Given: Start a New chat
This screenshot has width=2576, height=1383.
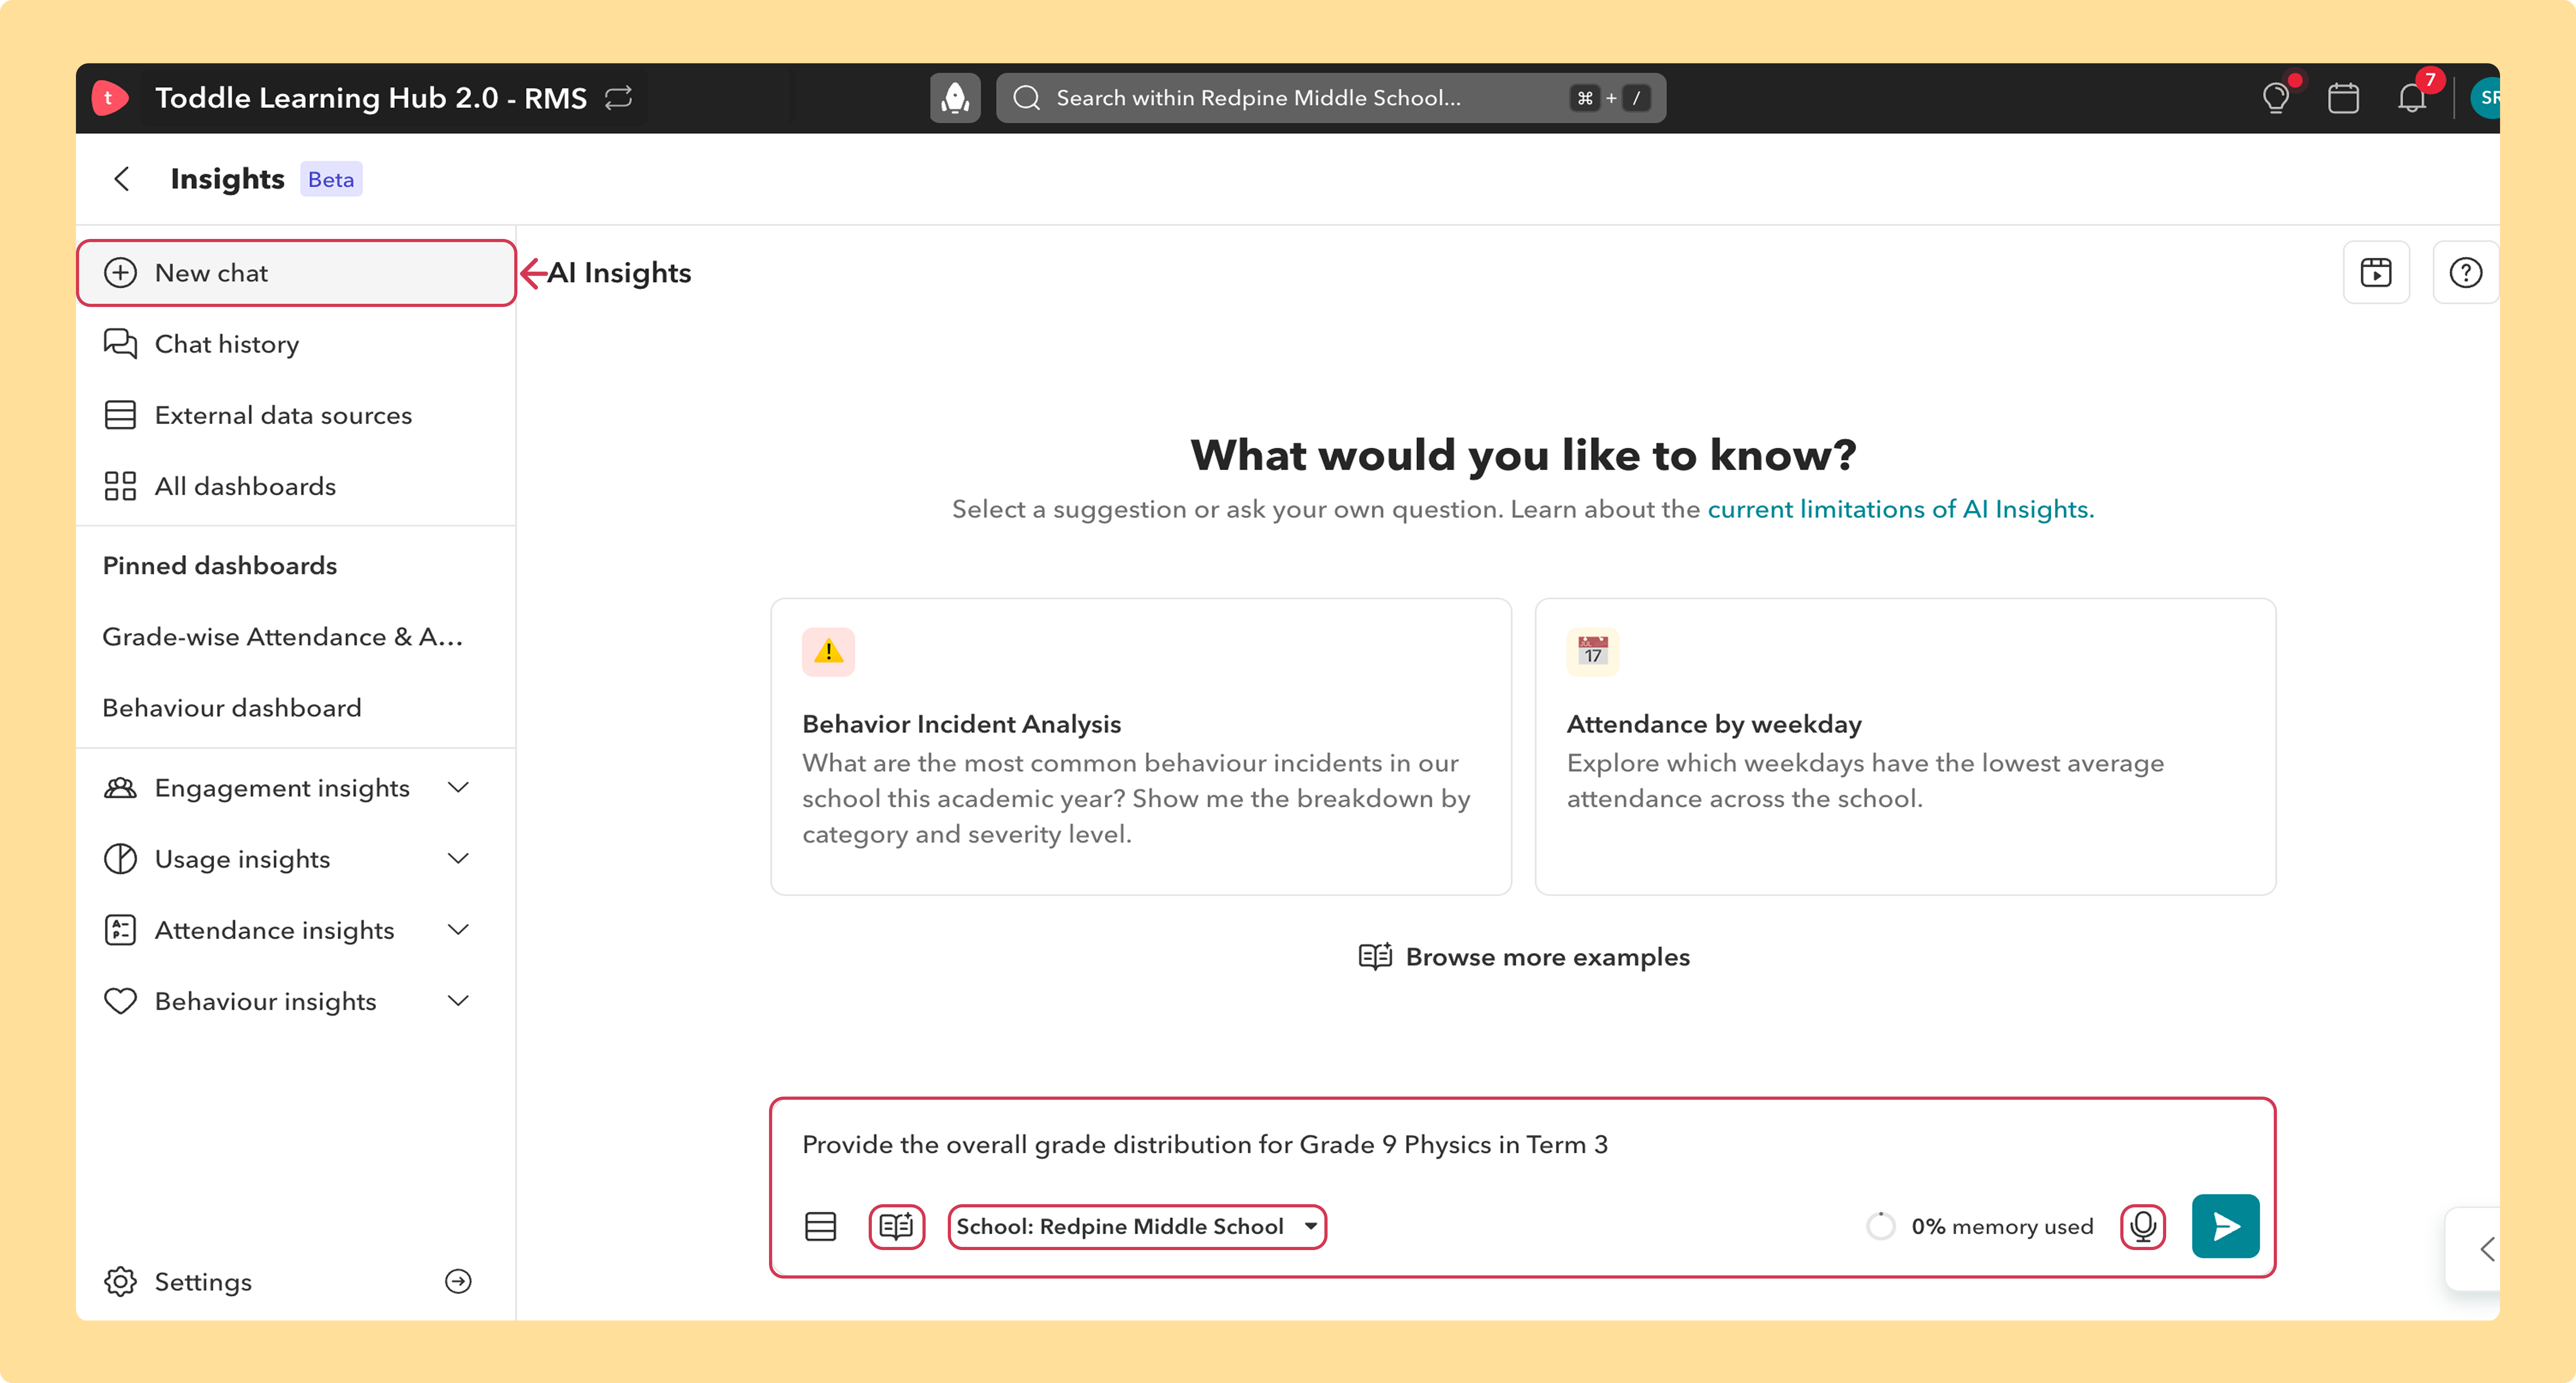Looking at the screenshot, I should pyautogui.click(x=296, y=273).
